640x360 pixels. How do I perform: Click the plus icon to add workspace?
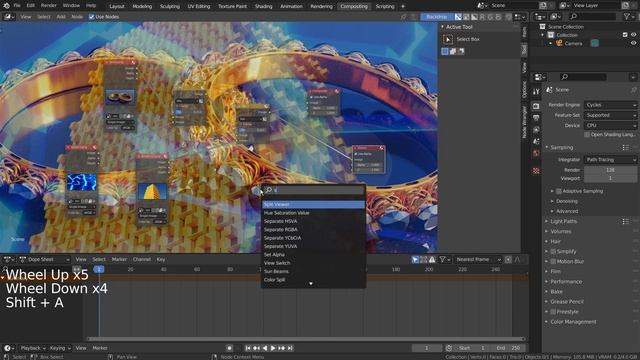[402, 6]
